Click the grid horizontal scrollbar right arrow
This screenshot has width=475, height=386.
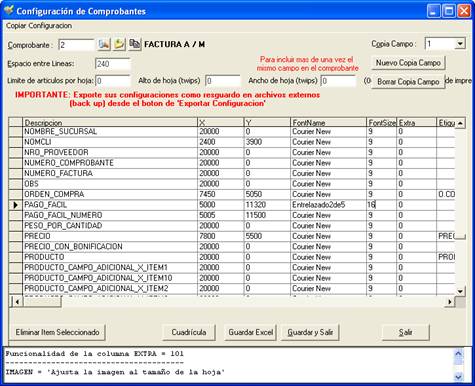[x=450, y=302]
